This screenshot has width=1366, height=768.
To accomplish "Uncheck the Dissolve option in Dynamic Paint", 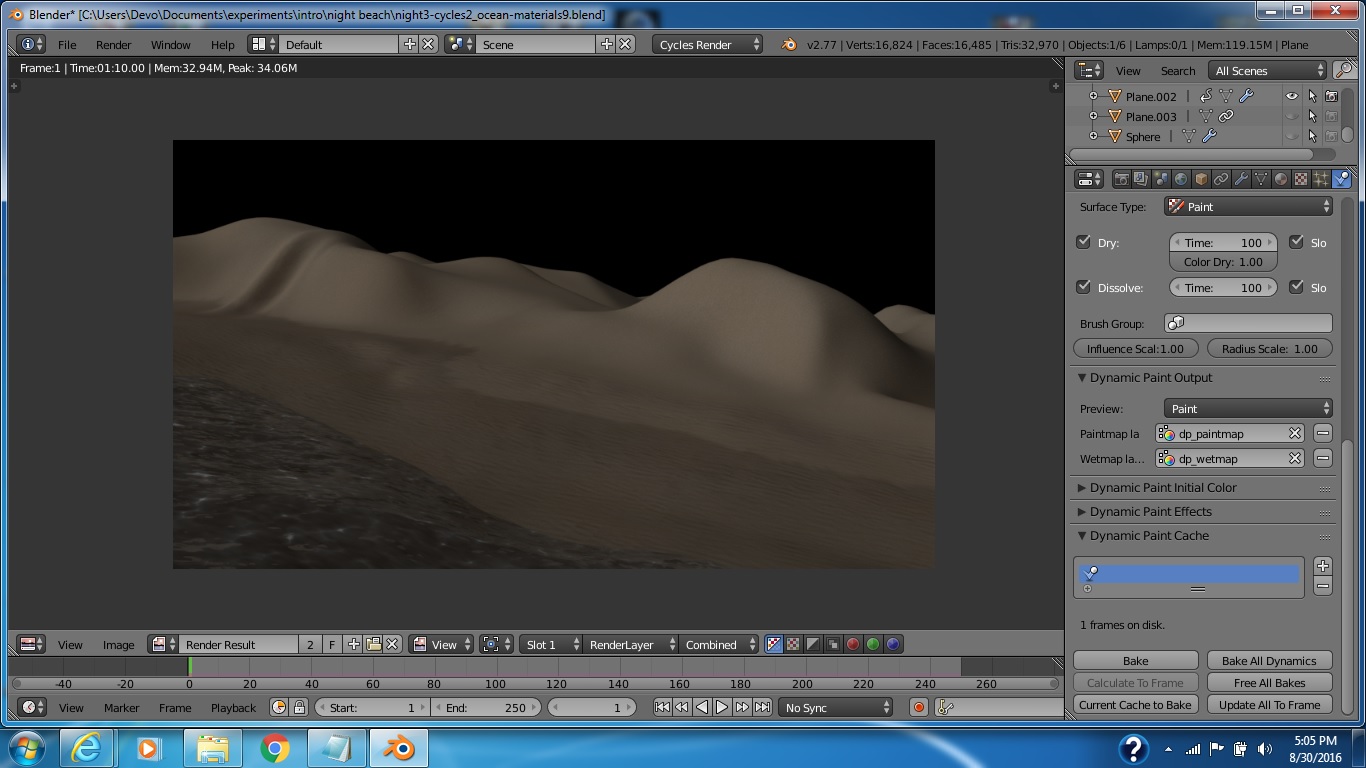I will 1083,287.
